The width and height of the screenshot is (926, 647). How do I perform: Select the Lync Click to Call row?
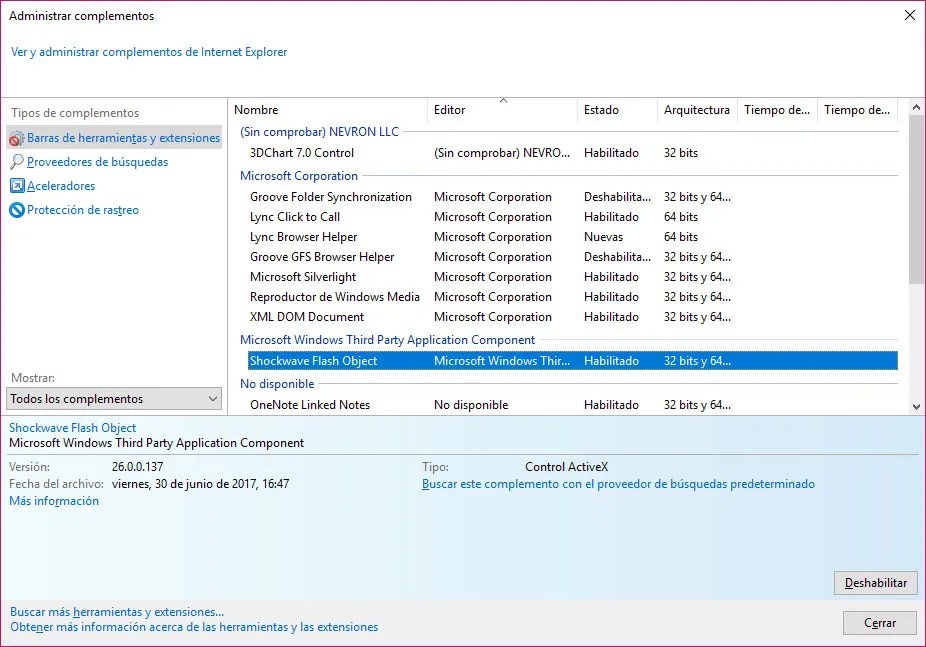(573, 217)
